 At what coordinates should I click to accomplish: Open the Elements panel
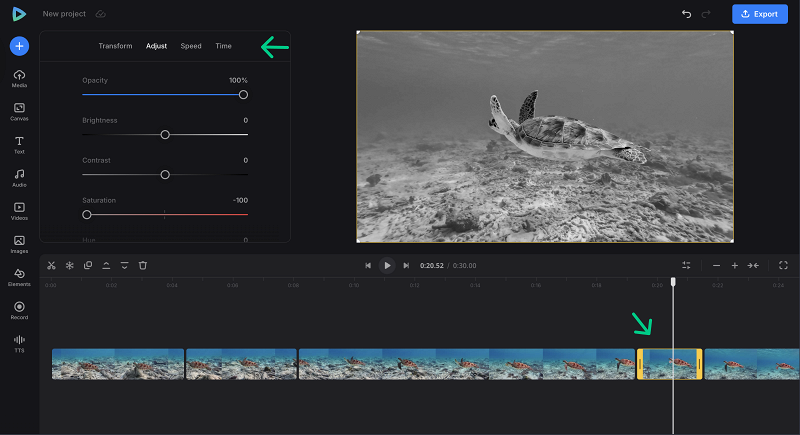19,277
